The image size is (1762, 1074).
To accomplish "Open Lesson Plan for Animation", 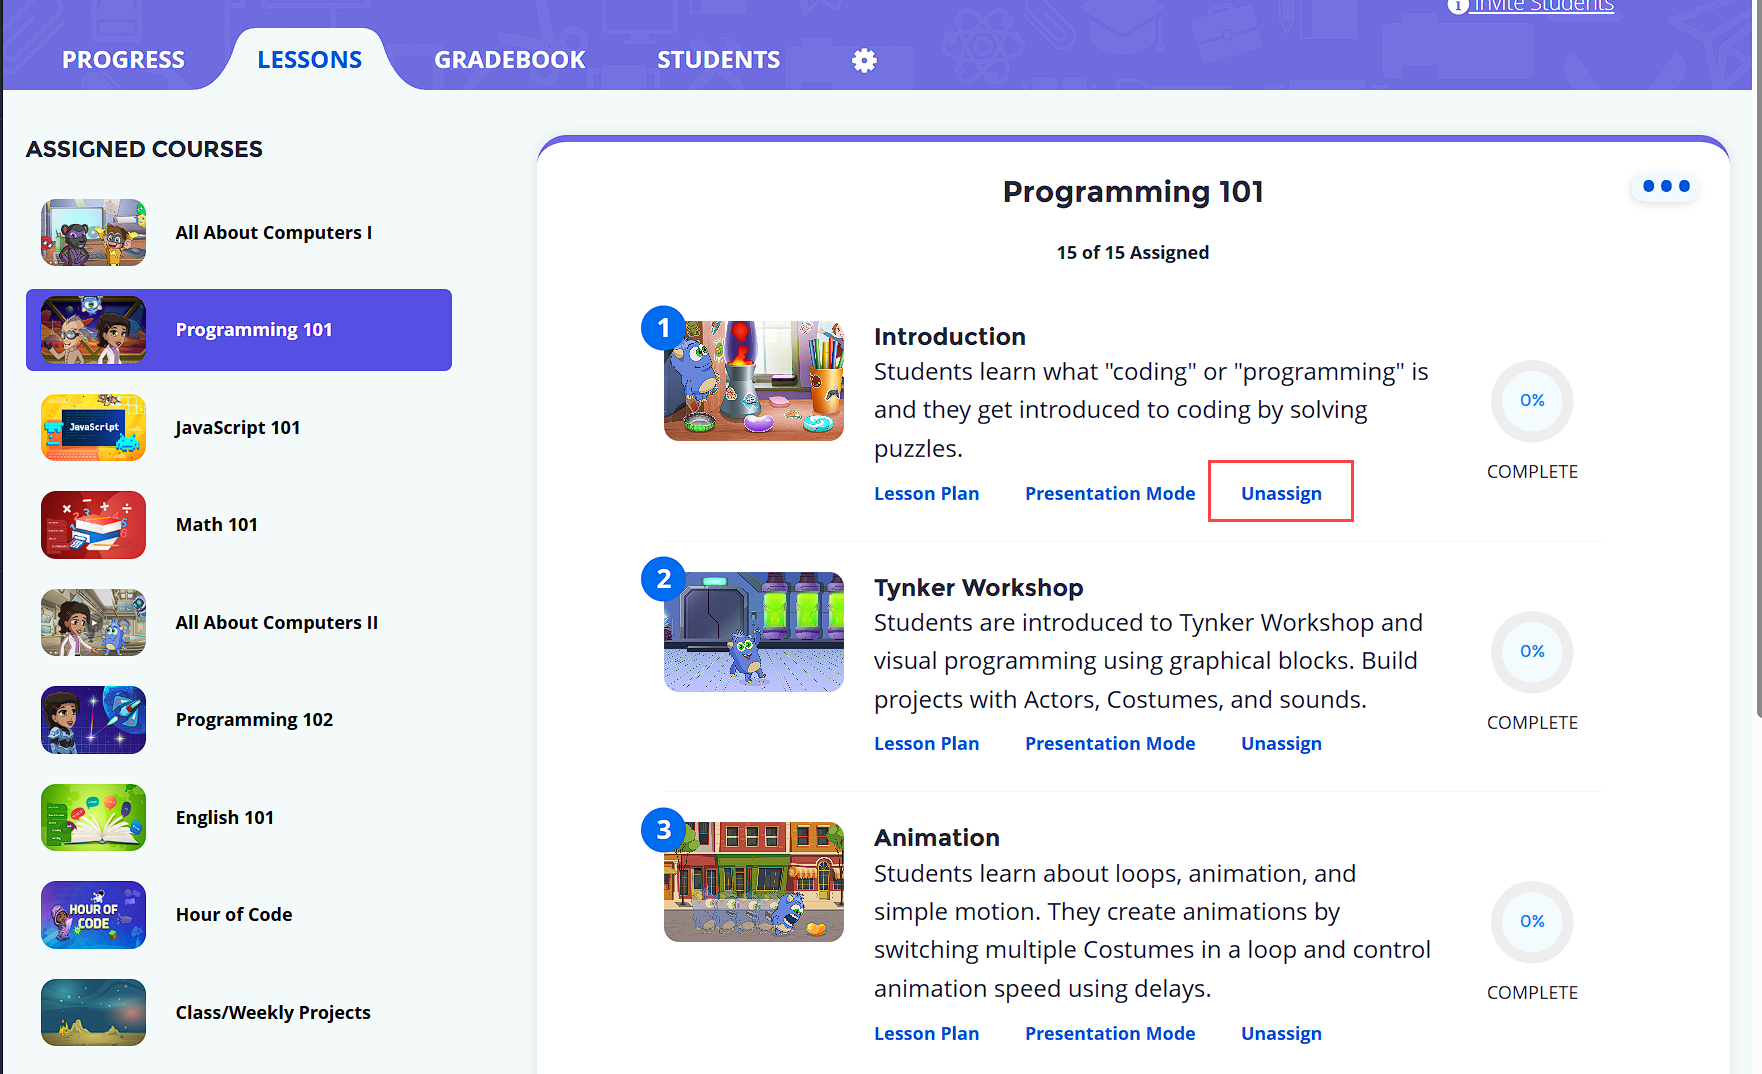I will (926, 1033).
